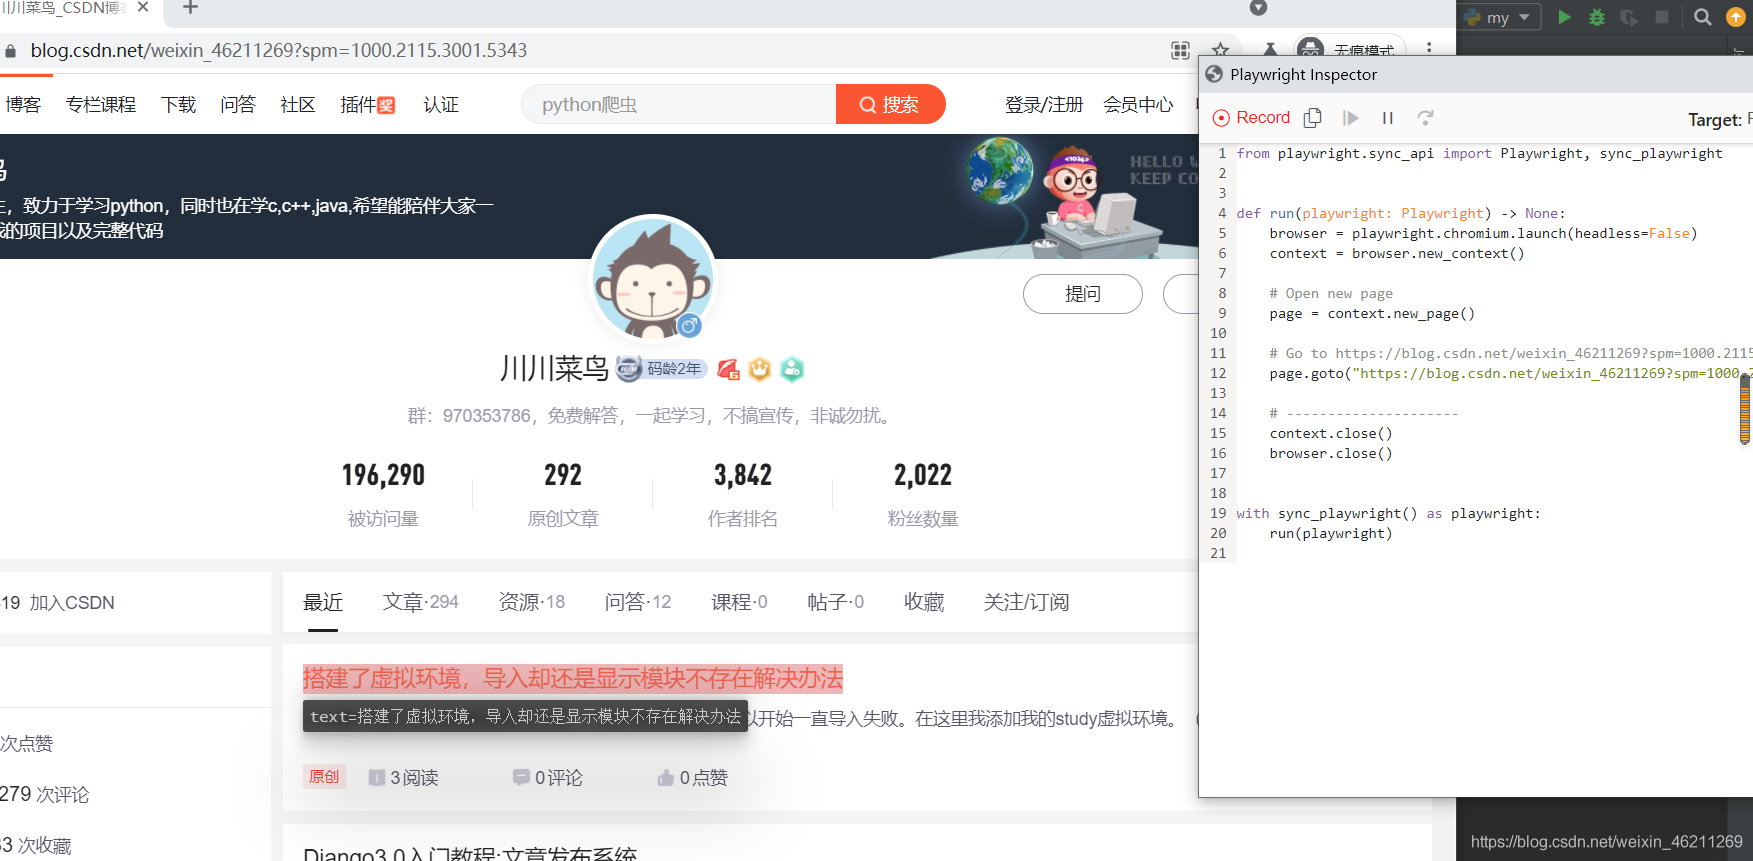Close the CSDN browser tab
1753x861 pixels.
[143, 7]
